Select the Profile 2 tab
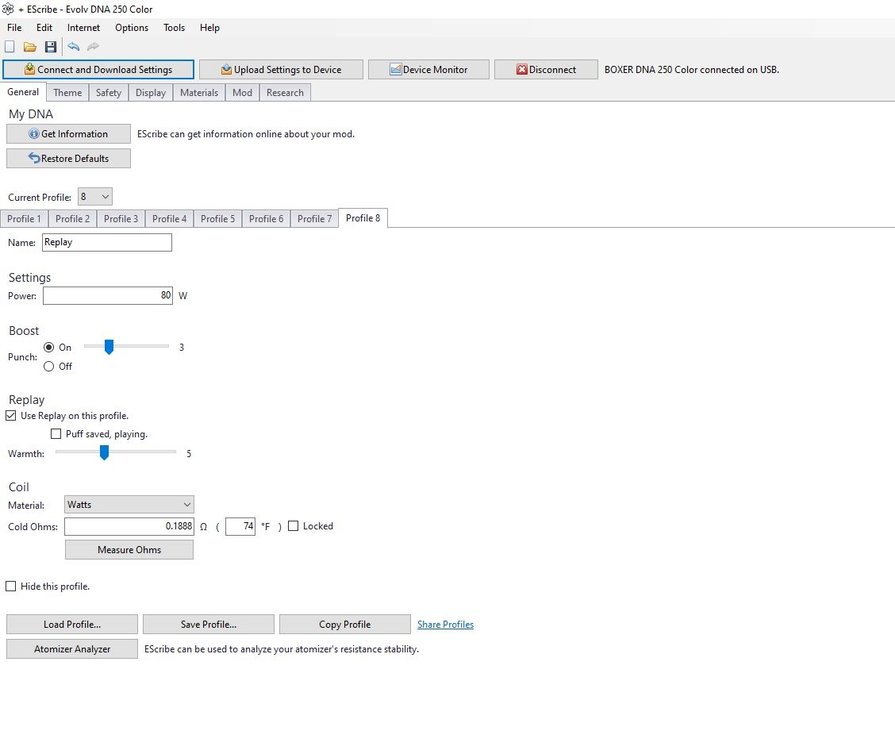Image resolution: width=895 pixels, height=750 pixels. pos(72,219)
